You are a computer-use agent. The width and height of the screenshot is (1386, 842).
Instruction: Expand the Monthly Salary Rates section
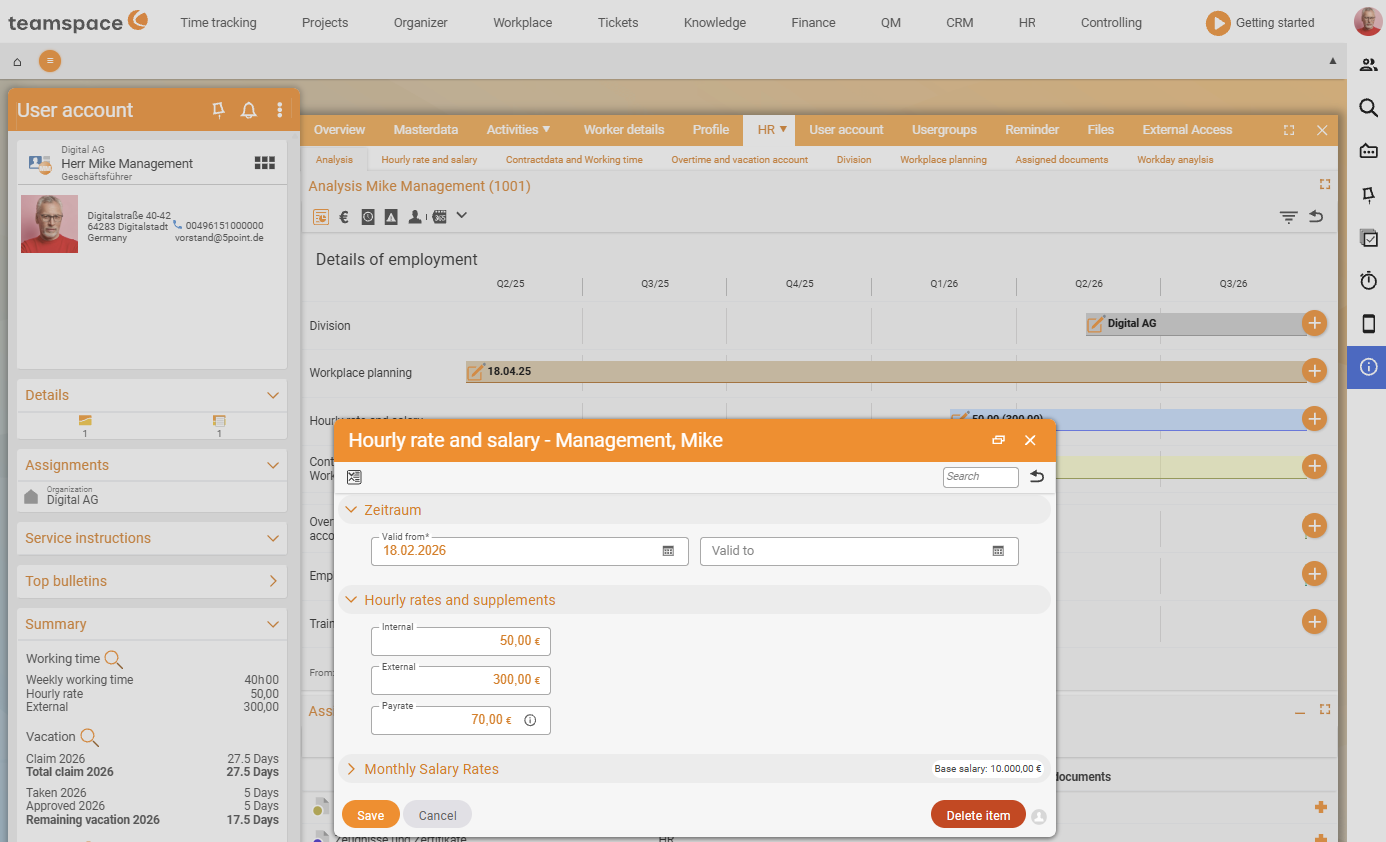pyautogui.click(x=351, y=769)
